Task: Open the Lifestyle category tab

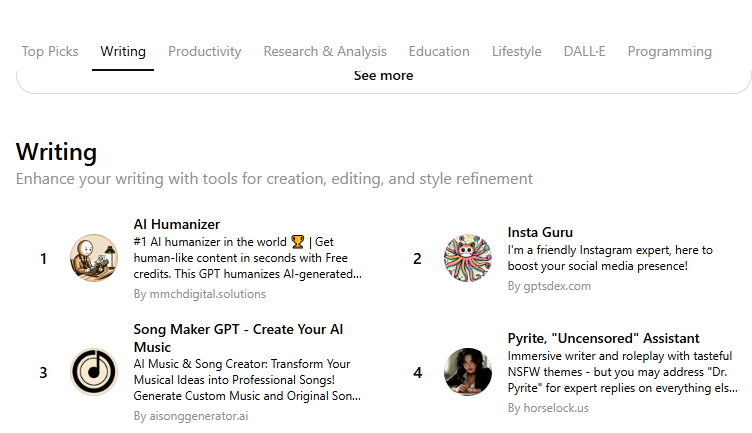Action: pyautogui.click(x=516, y=51)
